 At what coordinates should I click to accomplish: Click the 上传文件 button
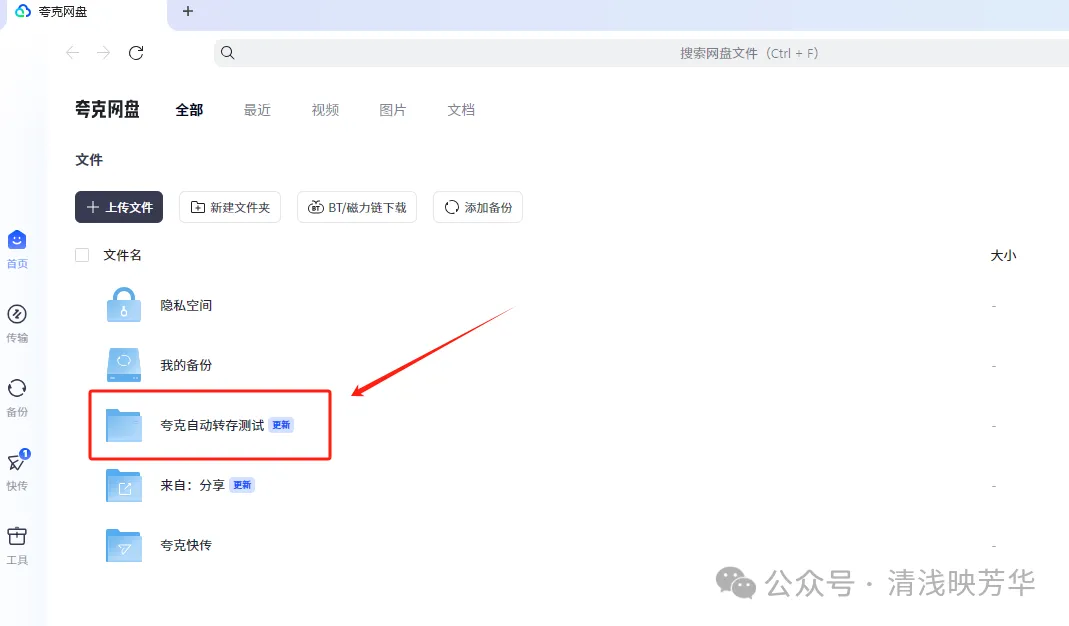click(119, 207)
